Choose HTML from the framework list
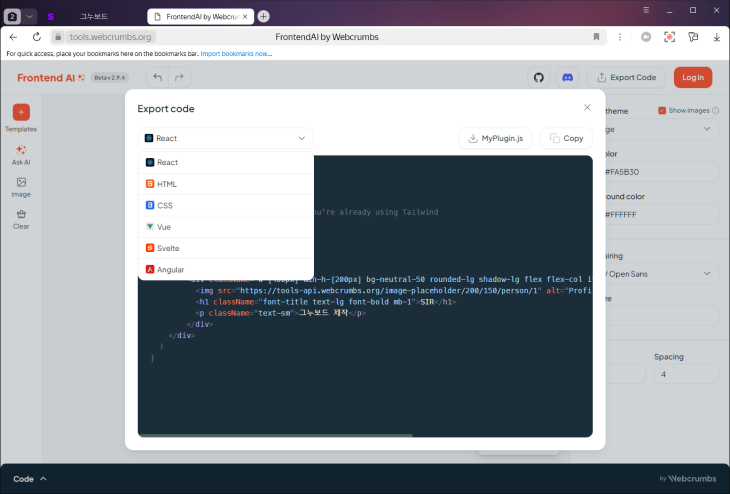 point(226,184)
